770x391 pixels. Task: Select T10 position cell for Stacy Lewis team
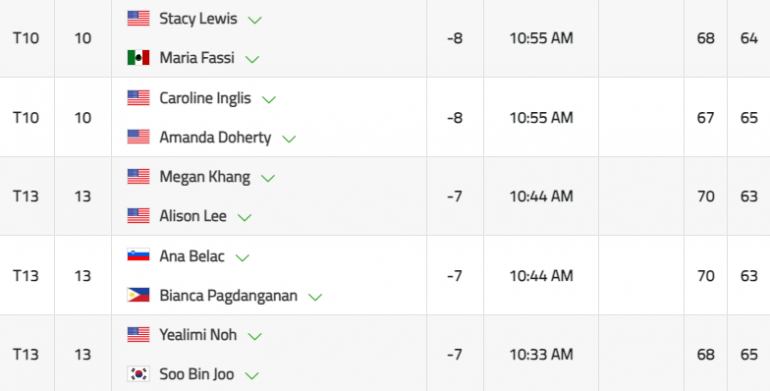26,38
